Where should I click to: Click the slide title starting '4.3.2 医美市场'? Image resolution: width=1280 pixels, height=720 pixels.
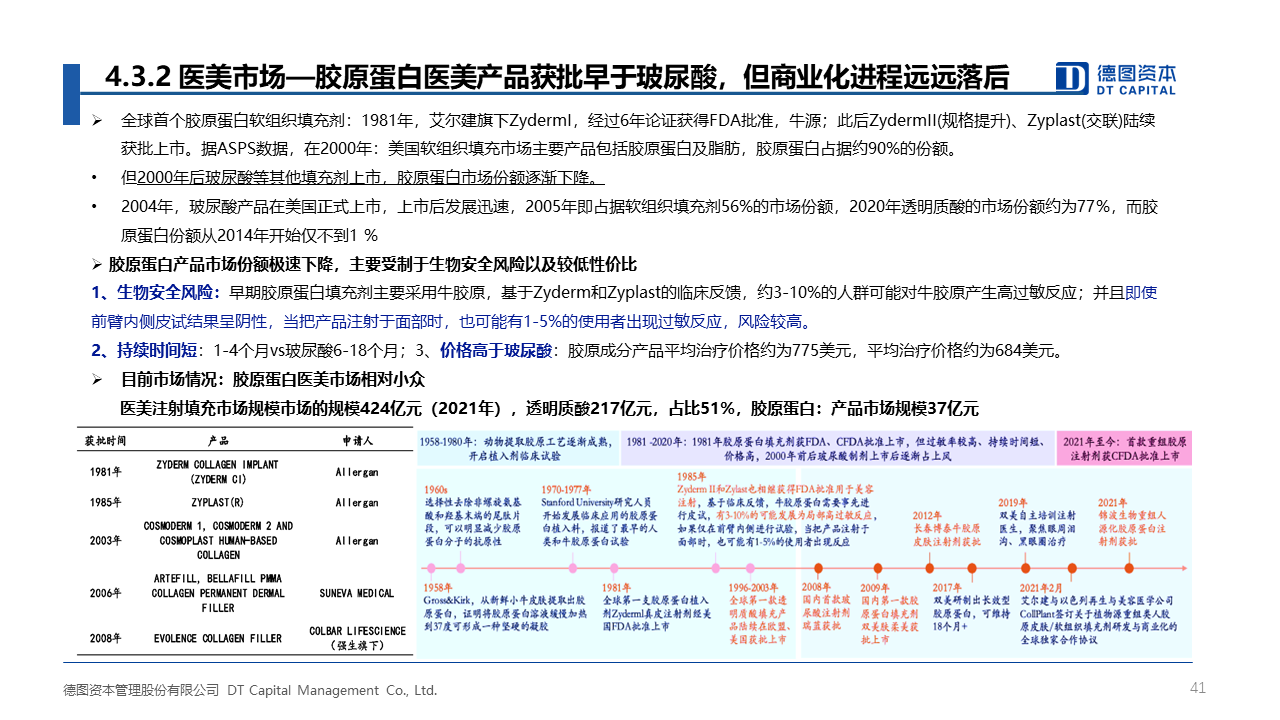pos(556,77)
